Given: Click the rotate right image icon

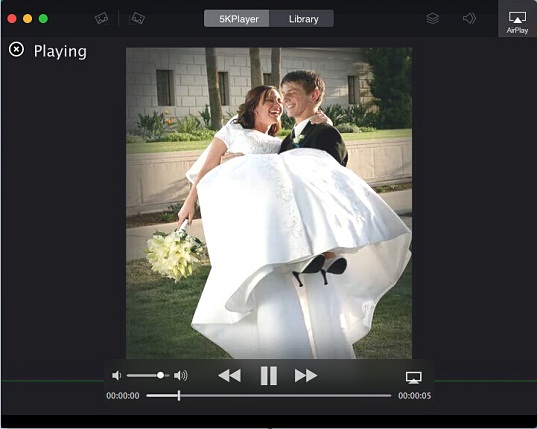Looking at the screenshot, I should (137, 18).
